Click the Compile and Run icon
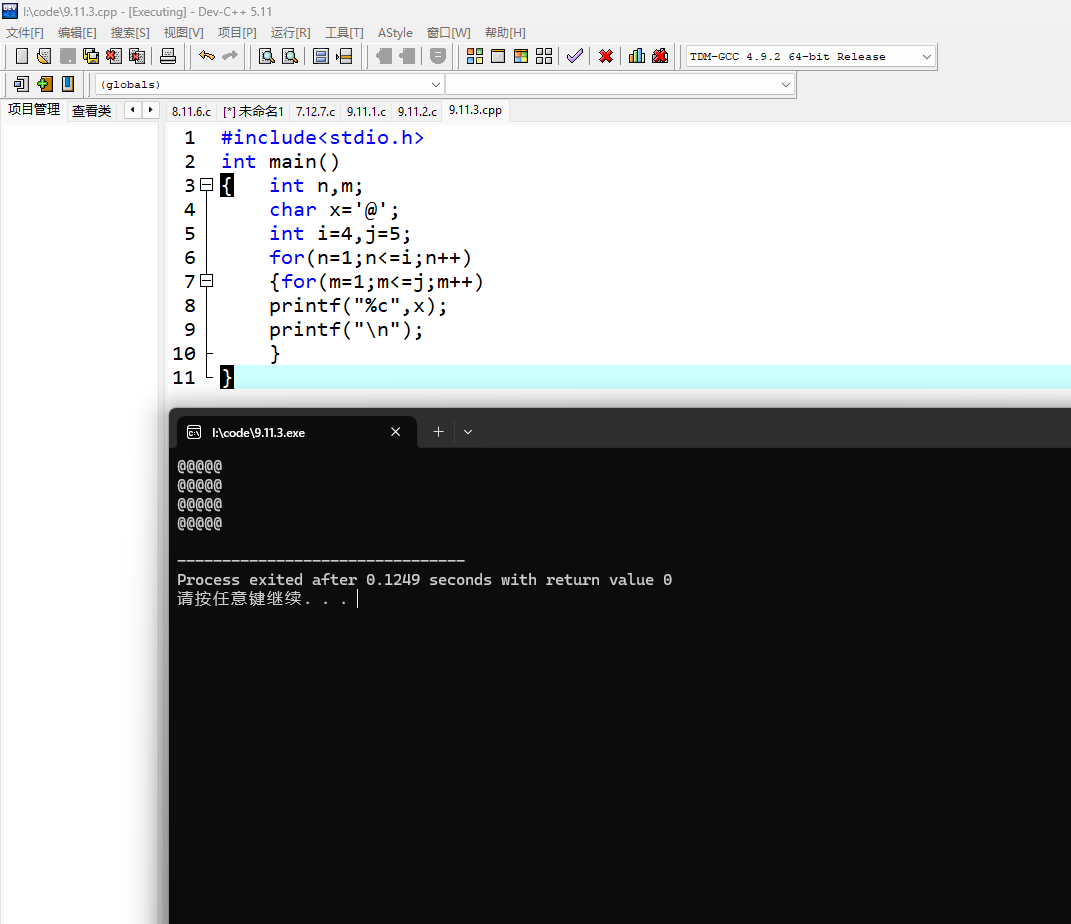1071x924 pixels. tap(521, 56)
